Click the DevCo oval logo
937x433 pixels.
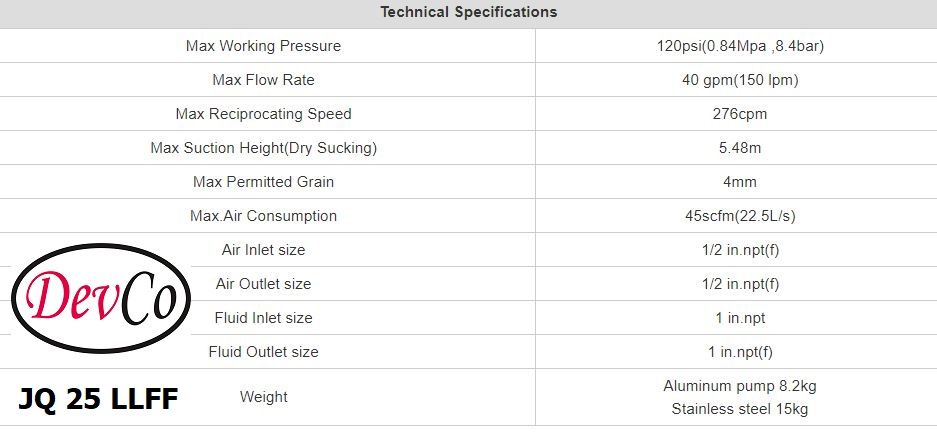tap(100, 298)
